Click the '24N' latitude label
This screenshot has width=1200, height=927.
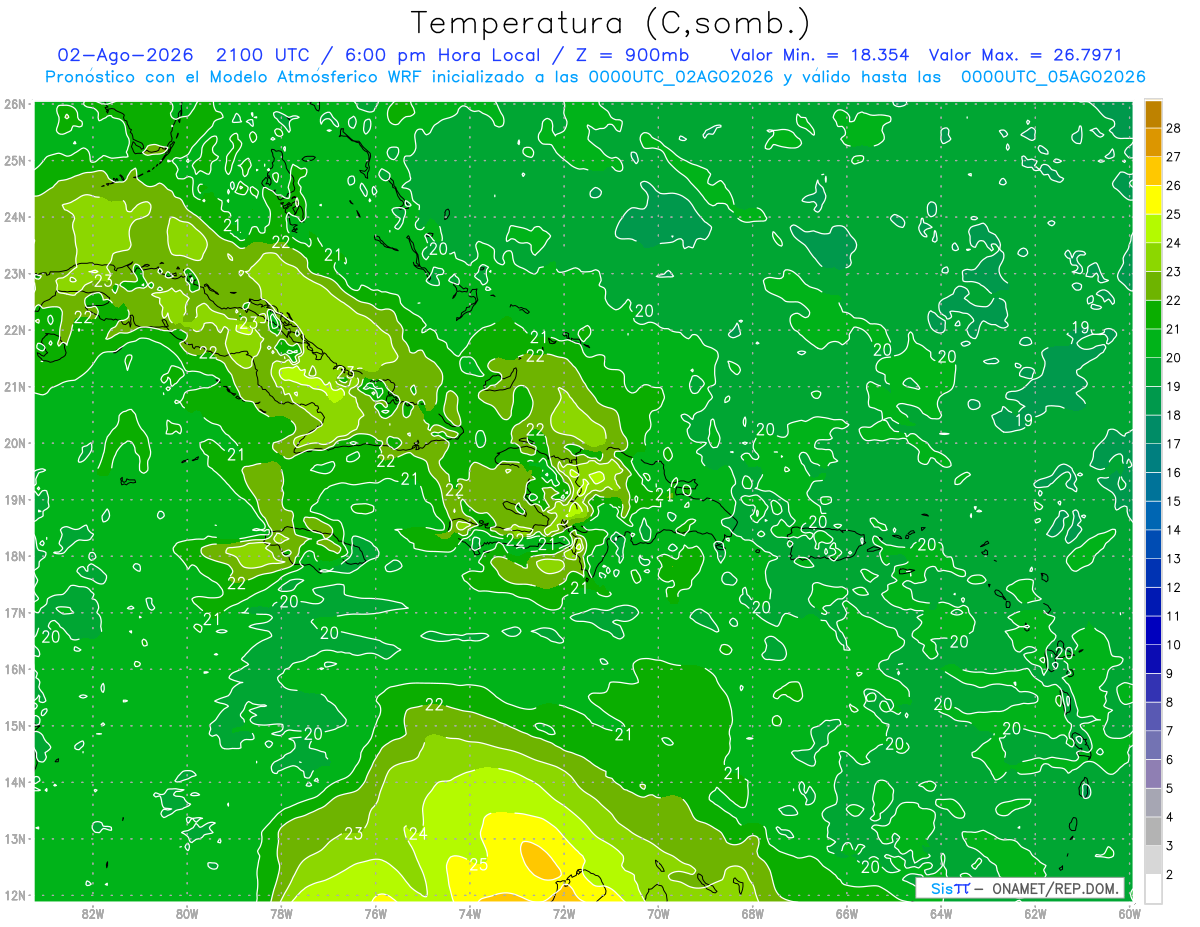pyautogui.click(x=15, y=217)
